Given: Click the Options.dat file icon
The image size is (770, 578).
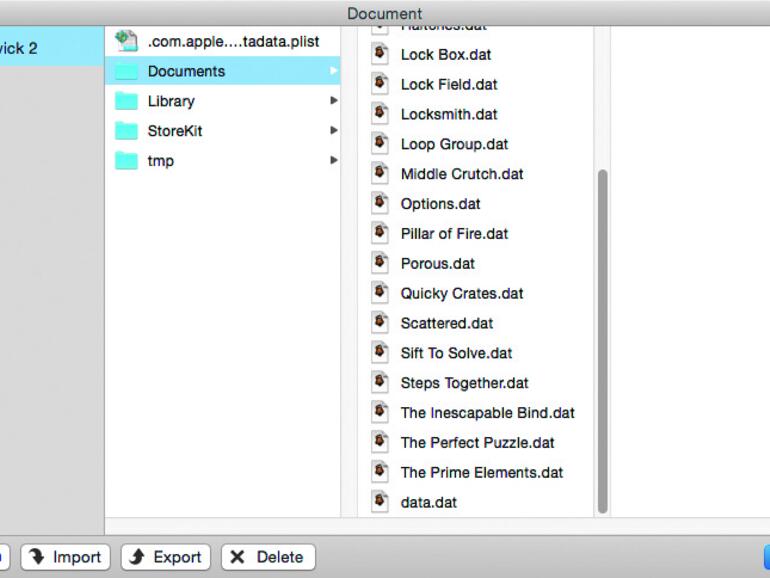Looking at the screenshot, I should tap(380, 203).
